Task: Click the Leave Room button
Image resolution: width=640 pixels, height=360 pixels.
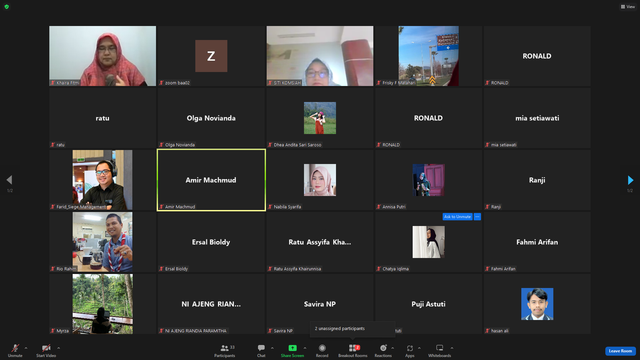Action: [620, 351]
